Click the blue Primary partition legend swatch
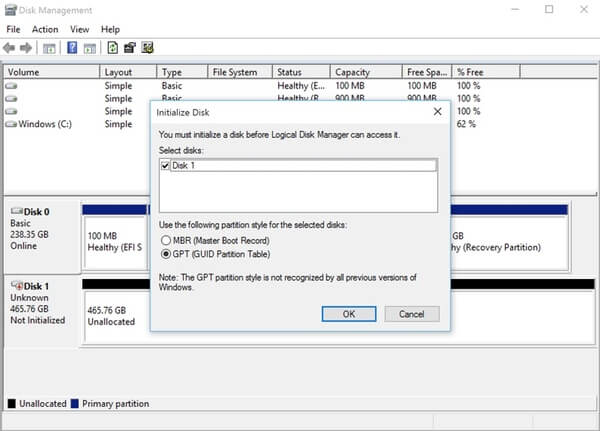This screenshot has height=431, width=600. coord(75,404)
